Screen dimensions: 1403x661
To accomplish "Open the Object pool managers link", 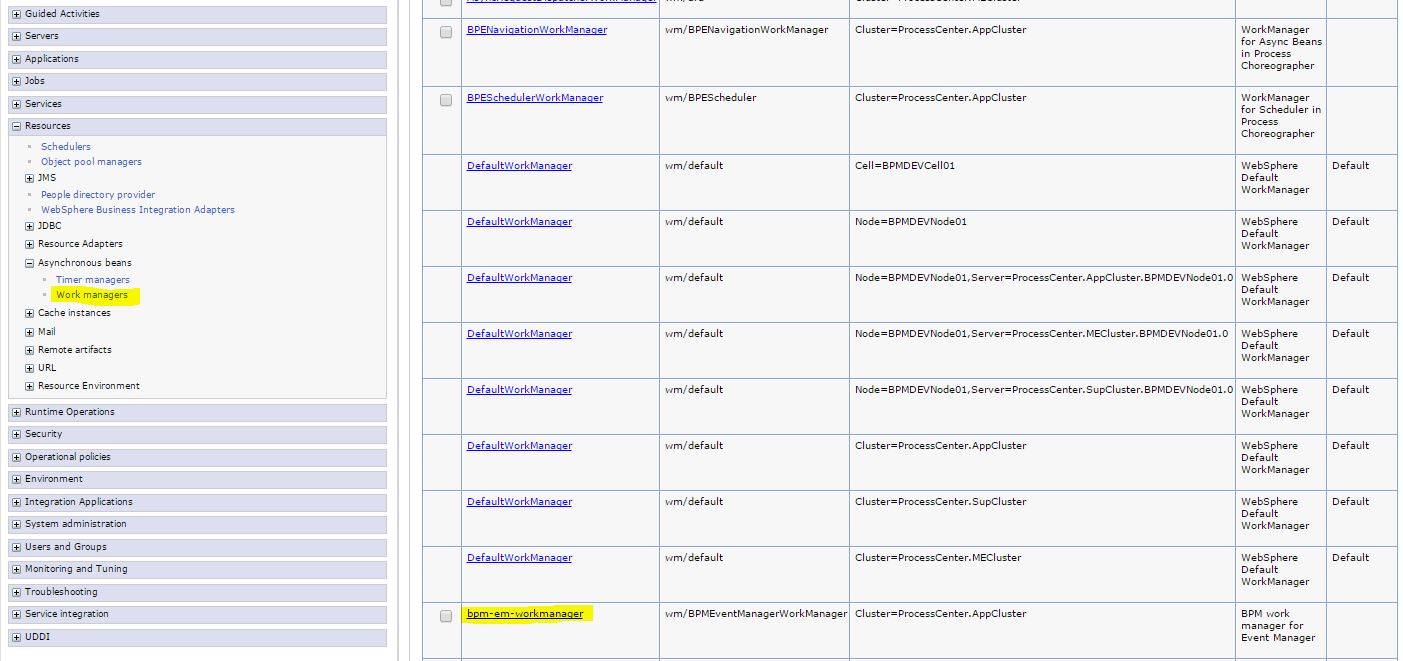I will [91, 162].
